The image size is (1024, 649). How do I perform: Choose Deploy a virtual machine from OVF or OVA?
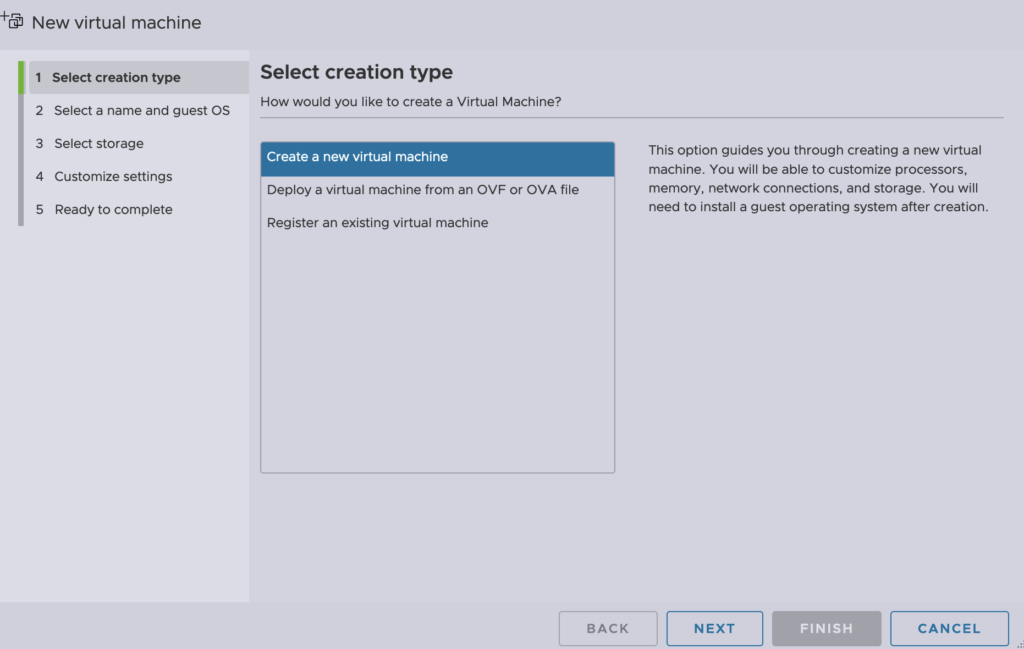point(423,190)
